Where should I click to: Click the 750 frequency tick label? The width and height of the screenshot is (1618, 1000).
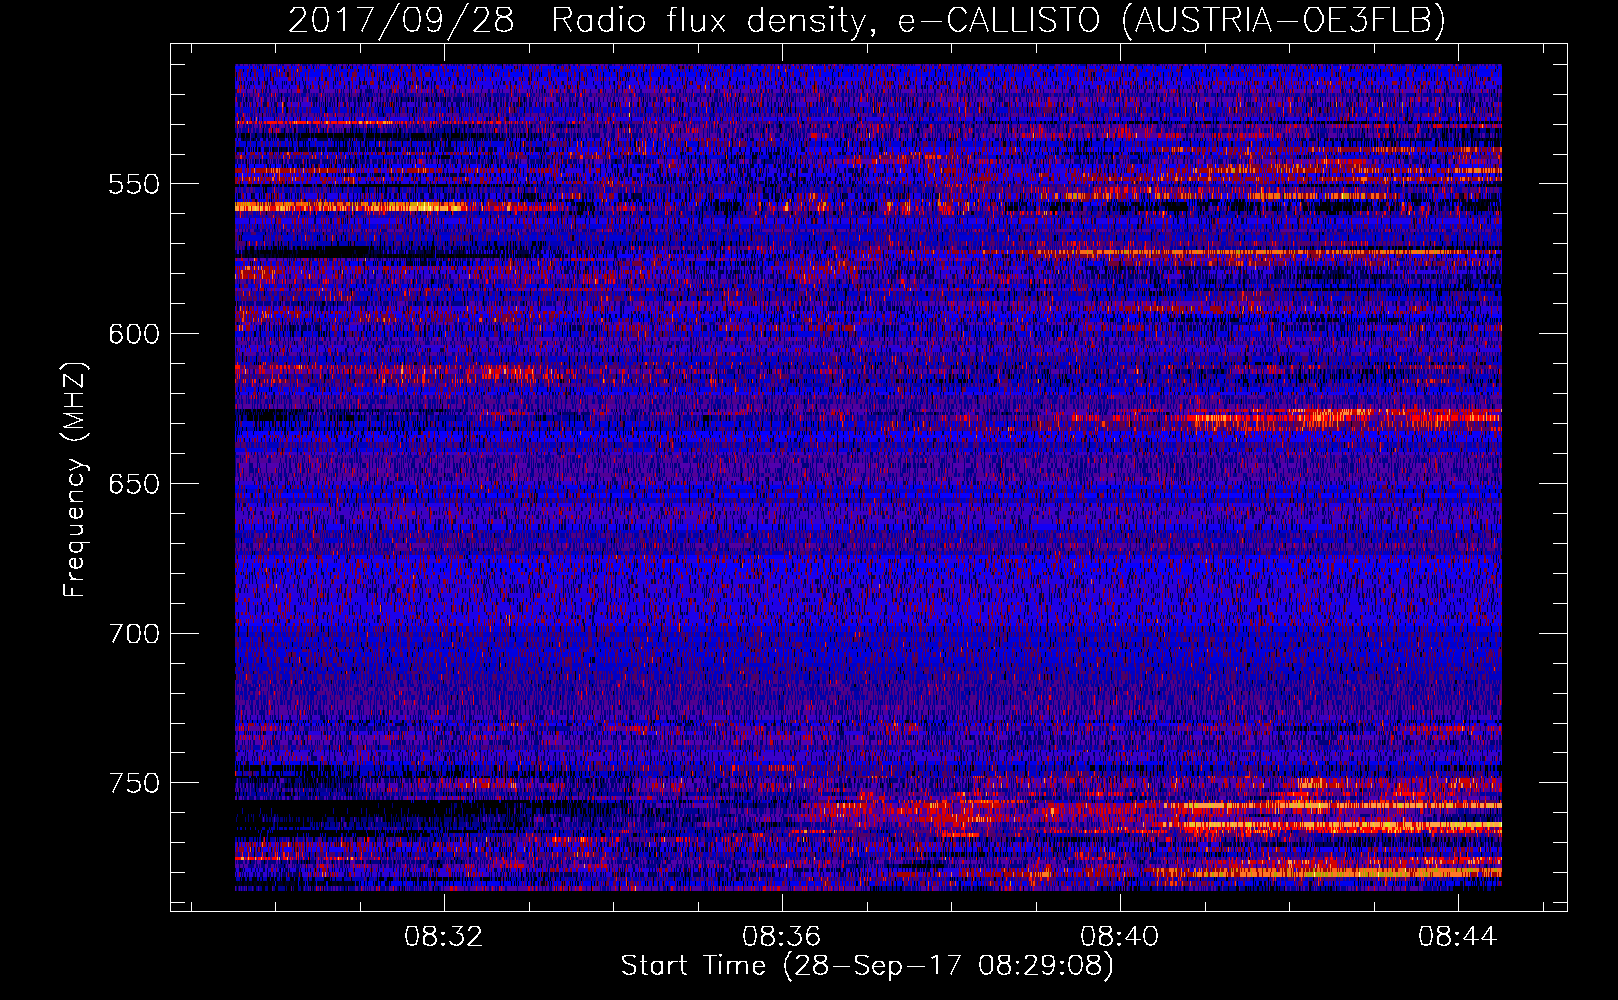coord(134,783)
